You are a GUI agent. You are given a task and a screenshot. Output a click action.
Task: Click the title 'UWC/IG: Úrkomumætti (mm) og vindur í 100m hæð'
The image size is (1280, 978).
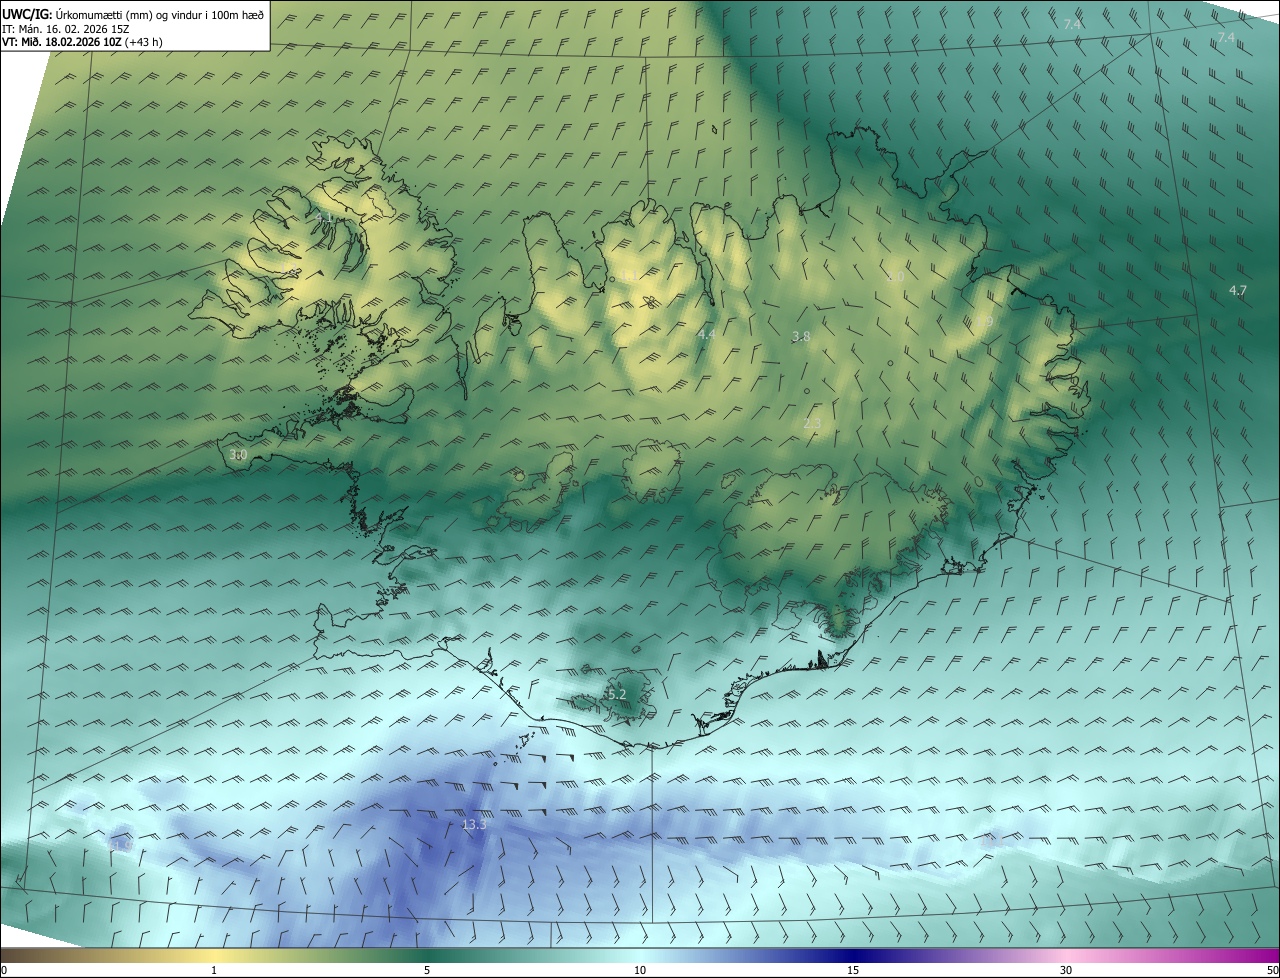point(133,14)
